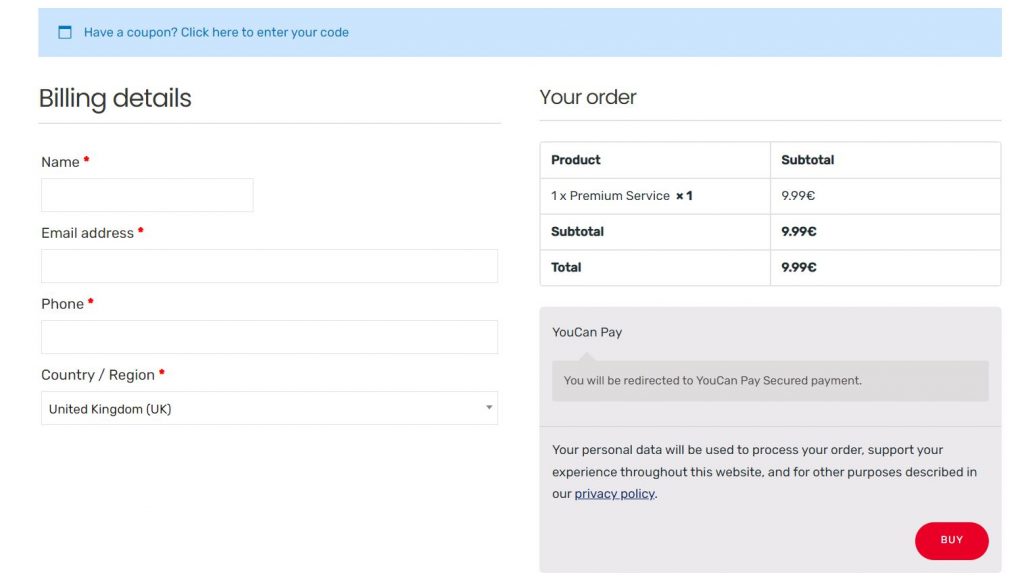Click the Total 9.99€ amount
The width and height of the screenshot is (1024, 579).
799,268
